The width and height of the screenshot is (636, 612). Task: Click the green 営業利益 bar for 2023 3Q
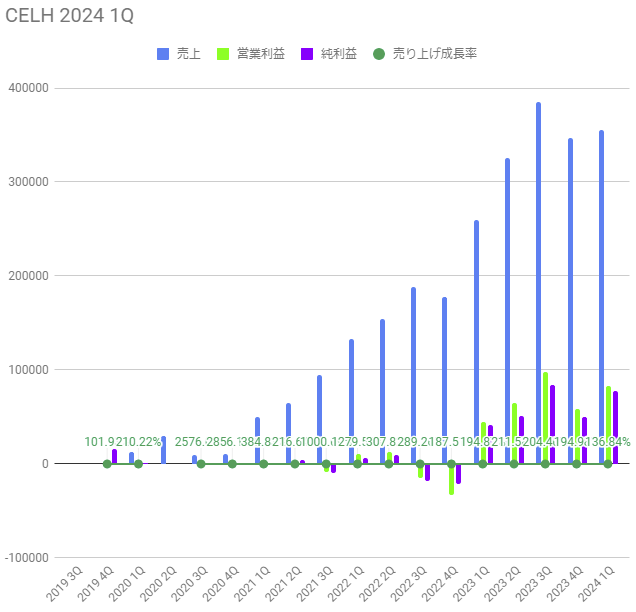545,418
